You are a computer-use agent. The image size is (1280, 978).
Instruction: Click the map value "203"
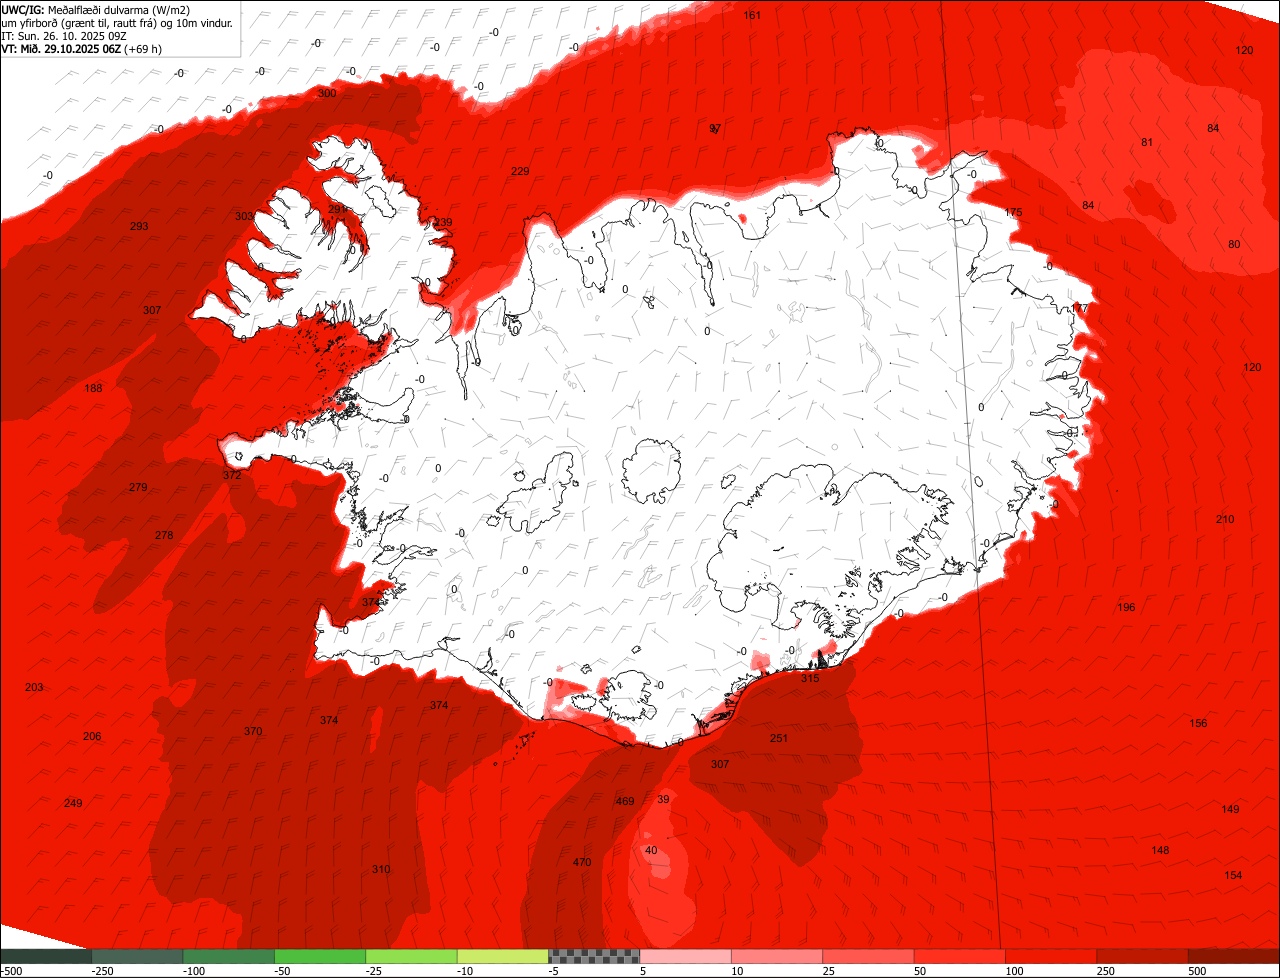(x=34, y=687)
